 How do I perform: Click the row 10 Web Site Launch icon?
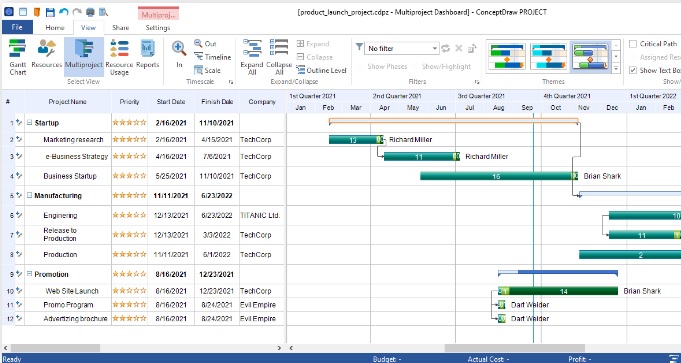point(19,290)
